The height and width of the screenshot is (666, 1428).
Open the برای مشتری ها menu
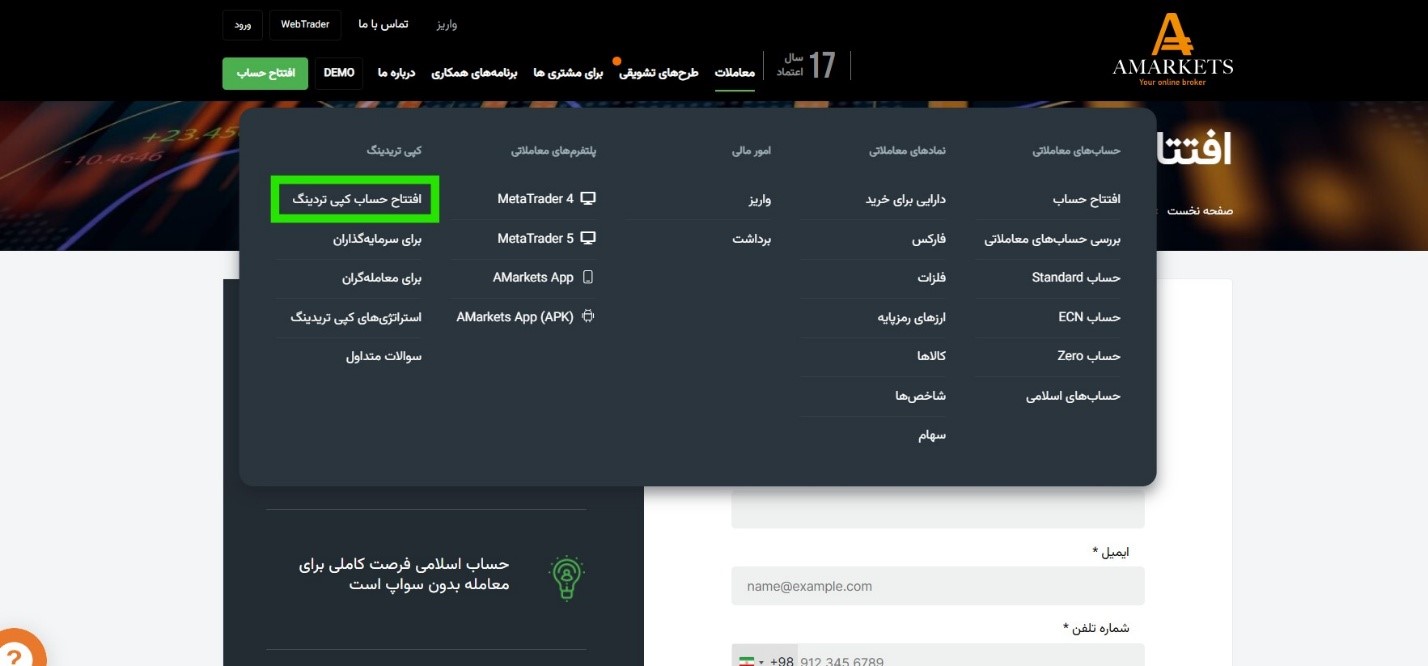coord(568,73)
